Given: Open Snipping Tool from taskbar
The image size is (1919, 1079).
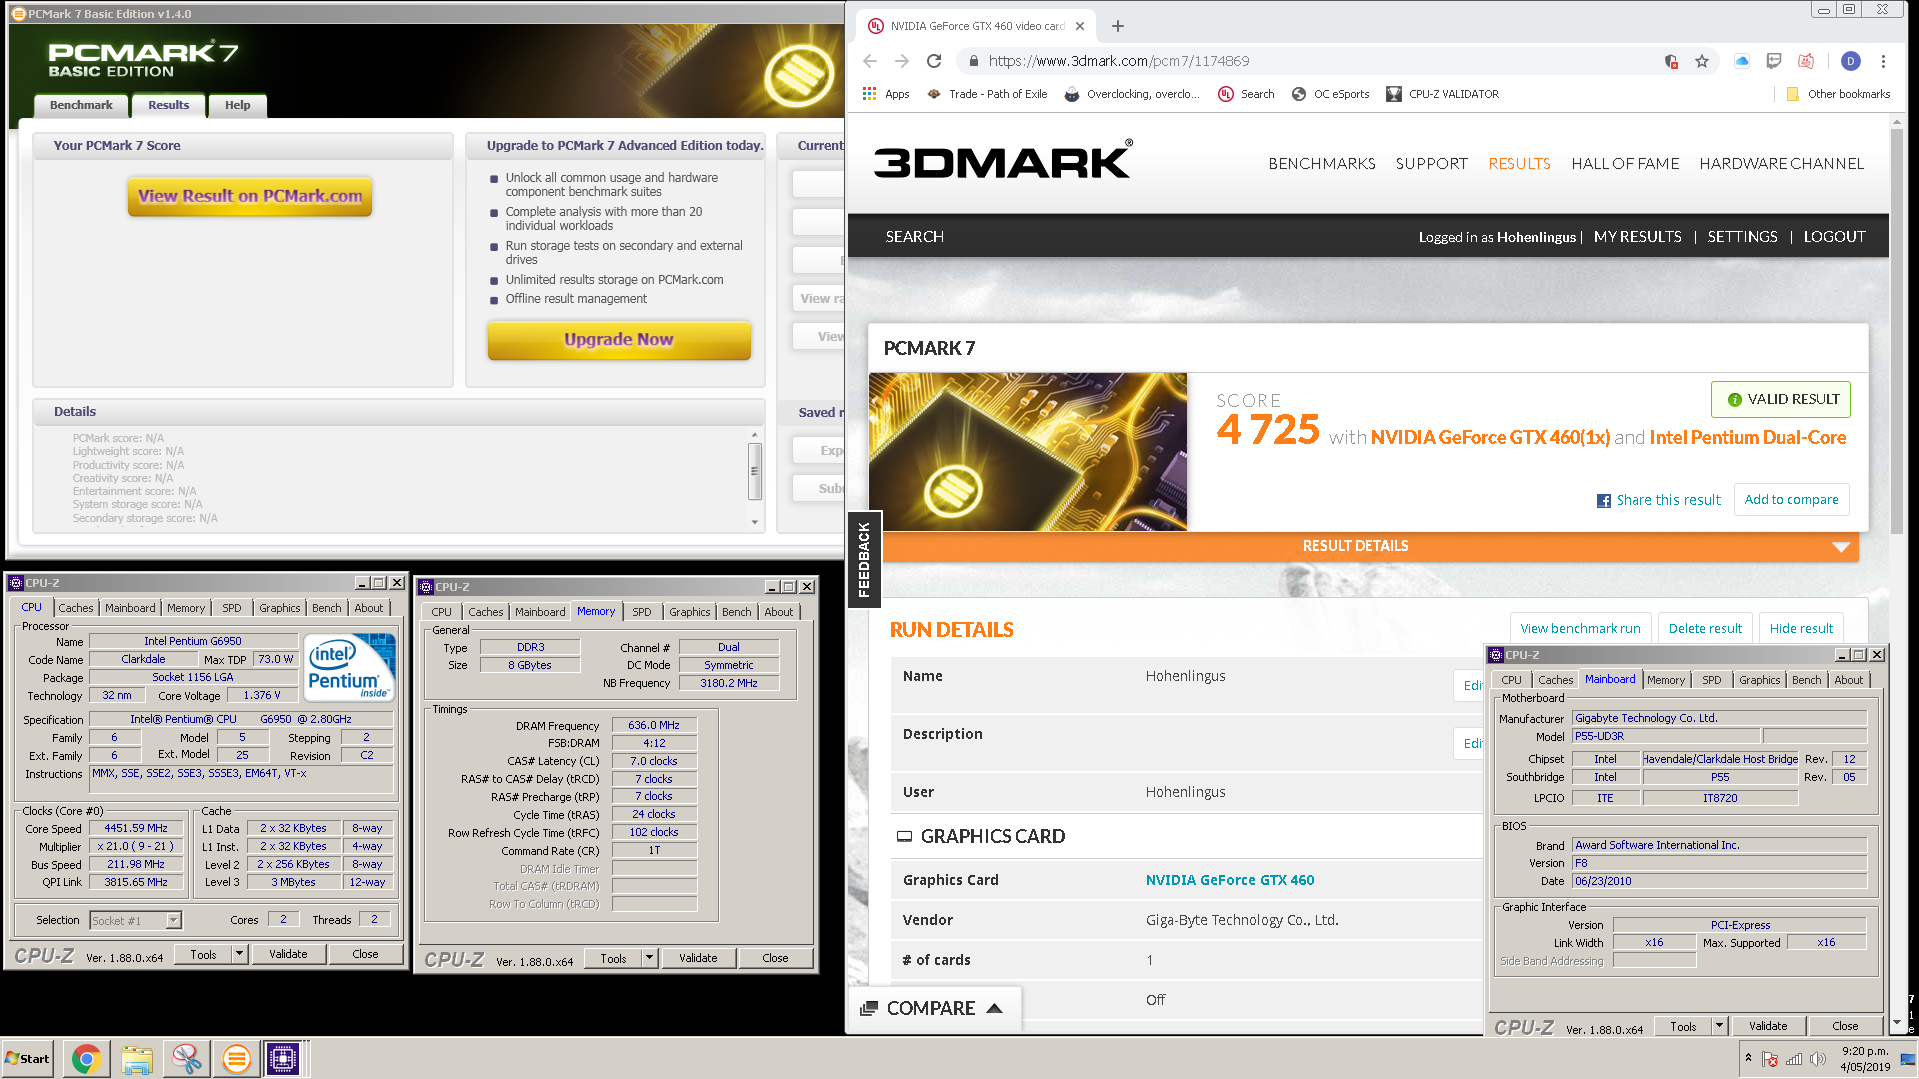Looking at the screenshot, I should tap(186, 1059).
